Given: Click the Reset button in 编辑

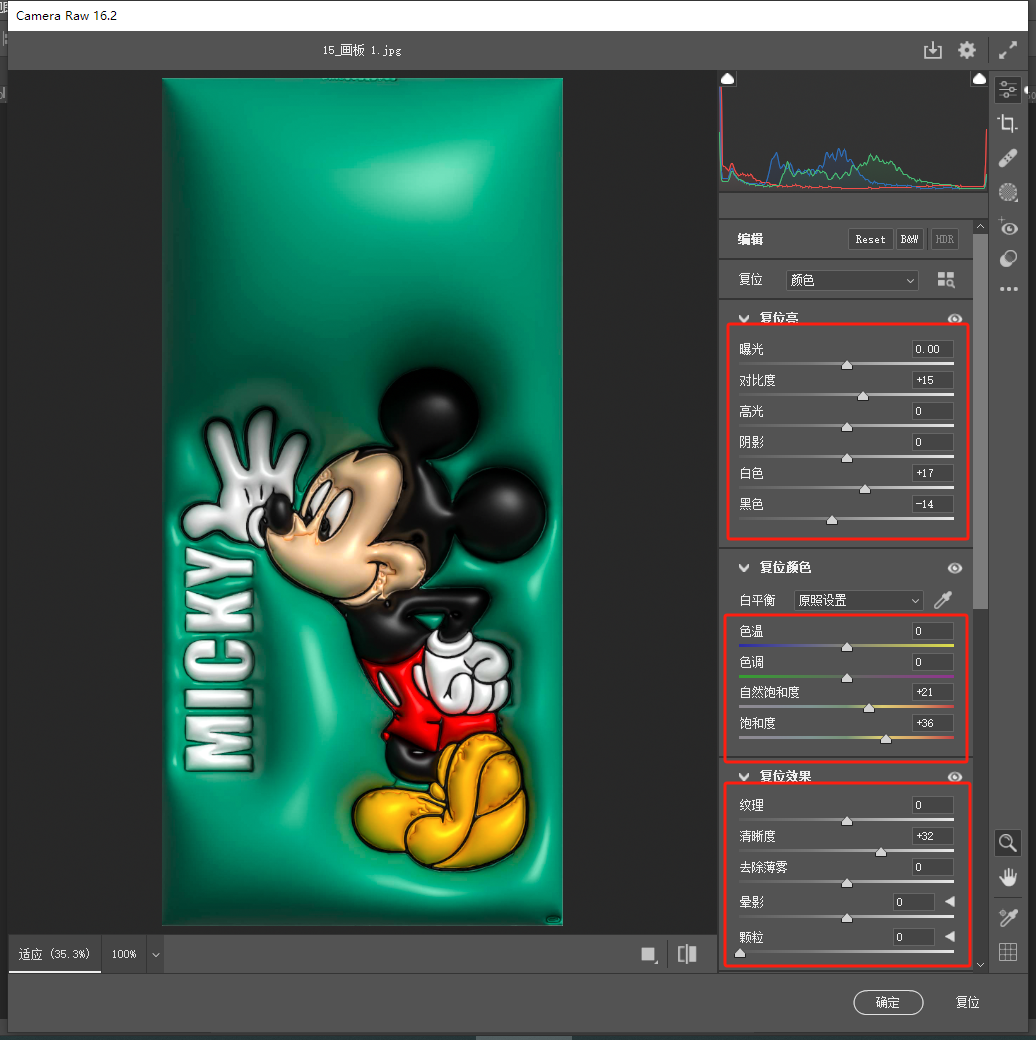Looking at the screenshot, I should coord(870,239).
